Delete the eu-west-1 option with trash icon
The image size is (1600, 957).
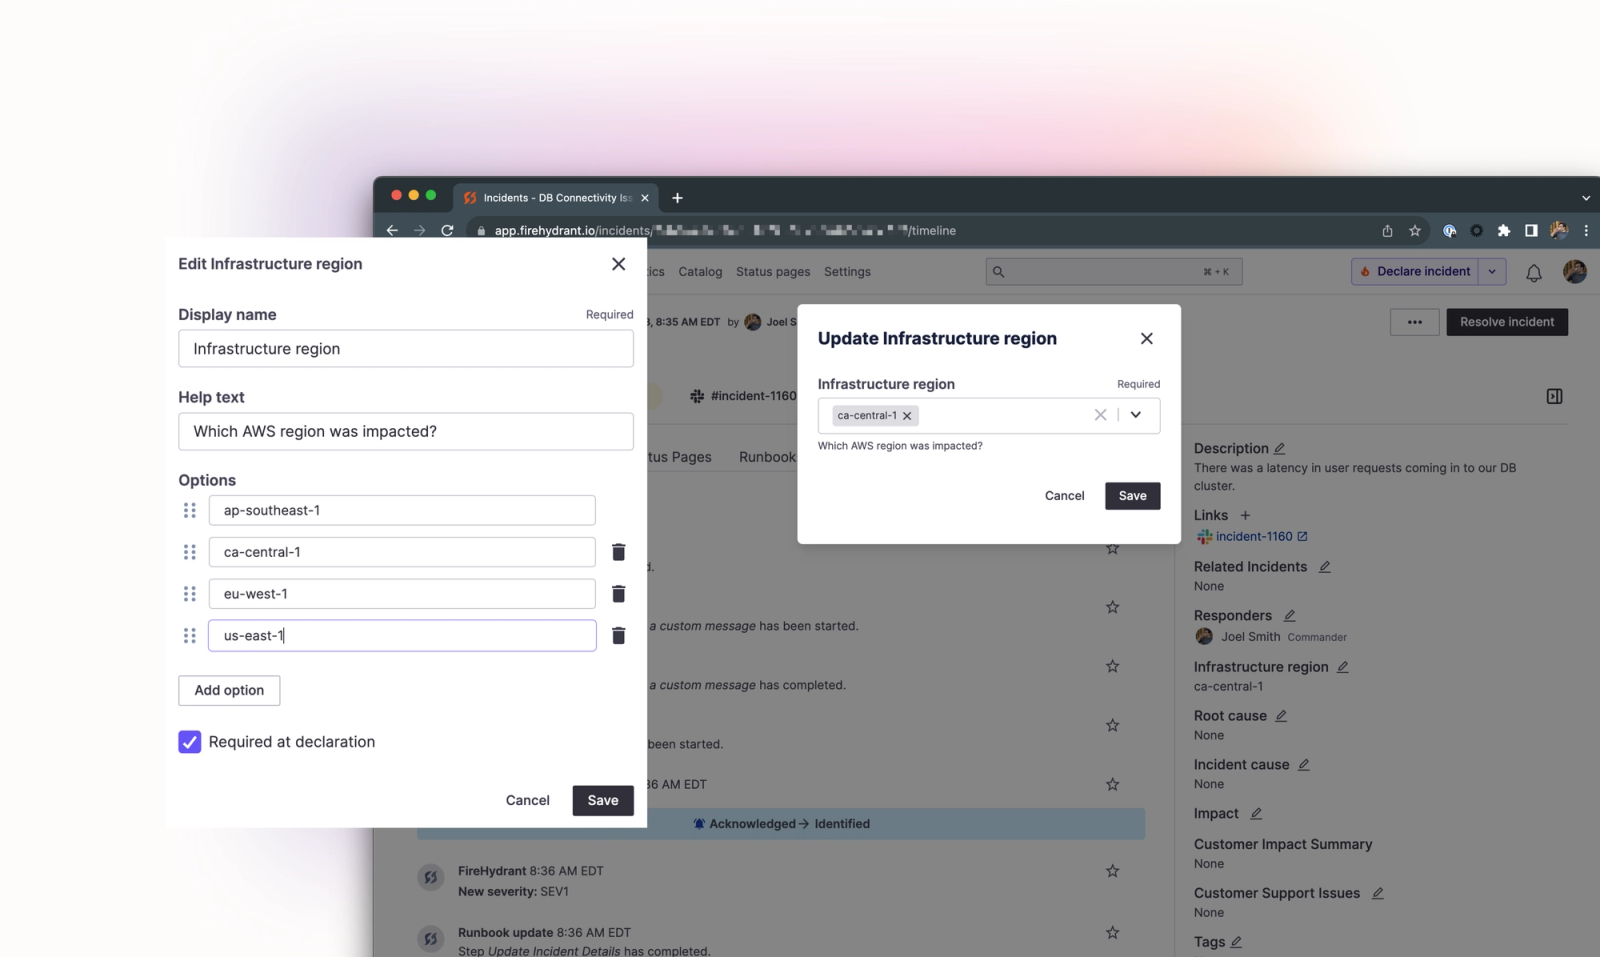618,594
